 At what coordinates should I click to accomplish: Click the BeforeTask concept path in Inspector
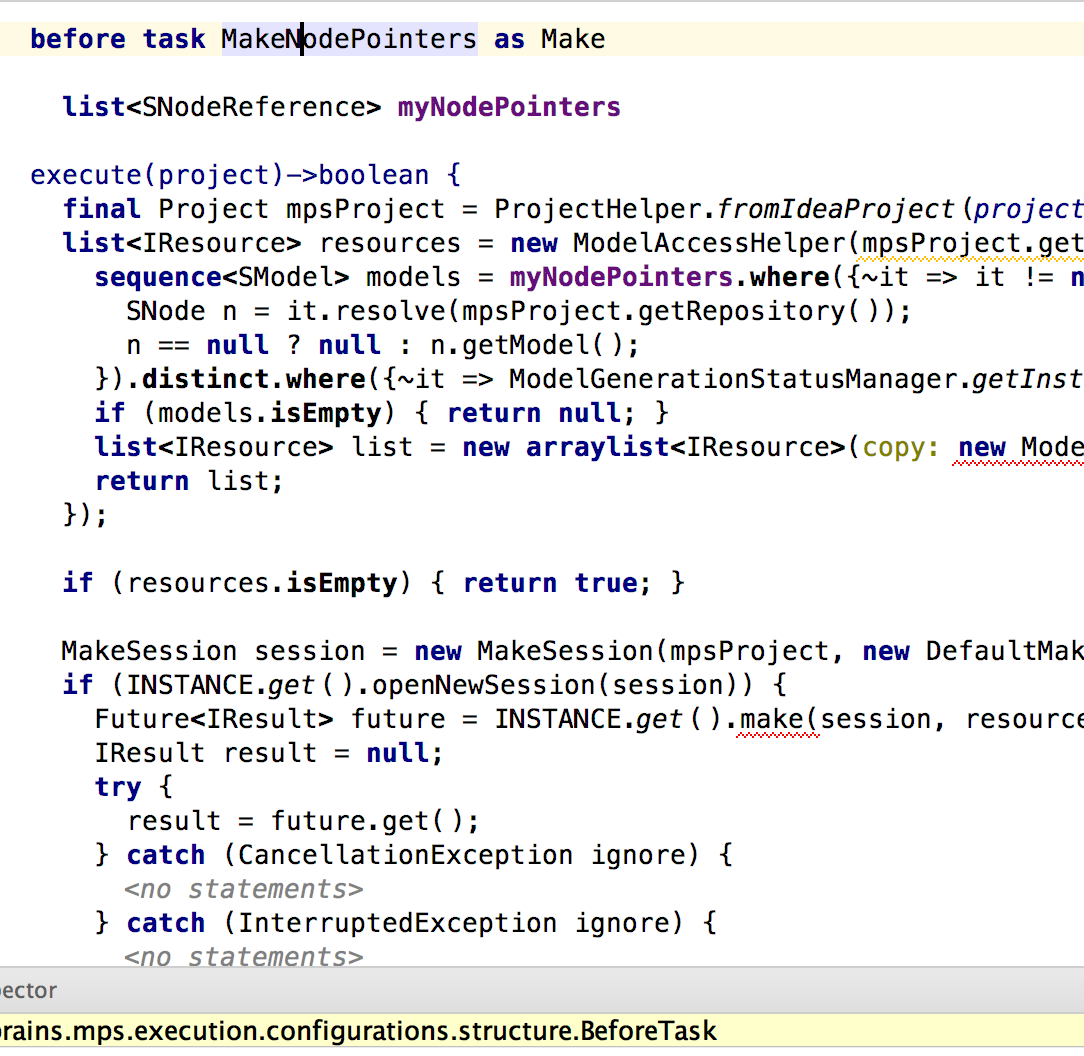(358, 1031)
